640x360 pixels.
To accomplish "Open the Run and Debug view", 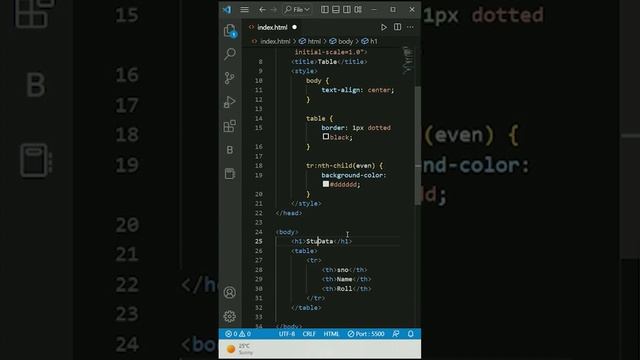I will [x=230, y=102].
